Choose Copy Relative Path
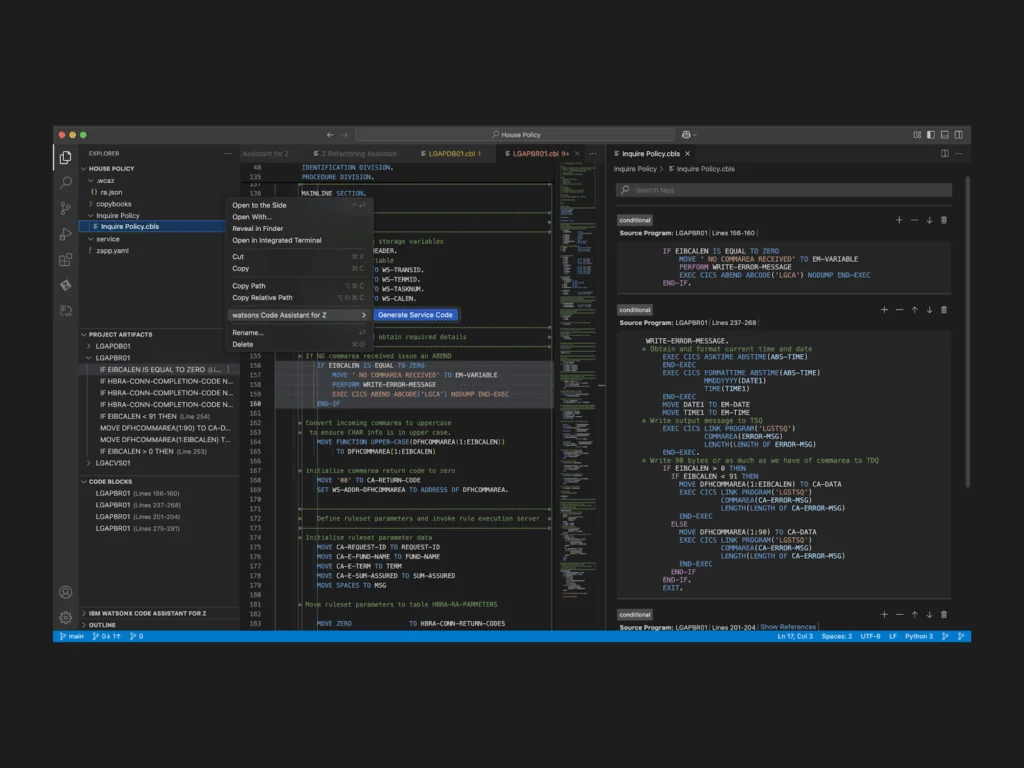The image size is (1024, 768). point(298,297)
